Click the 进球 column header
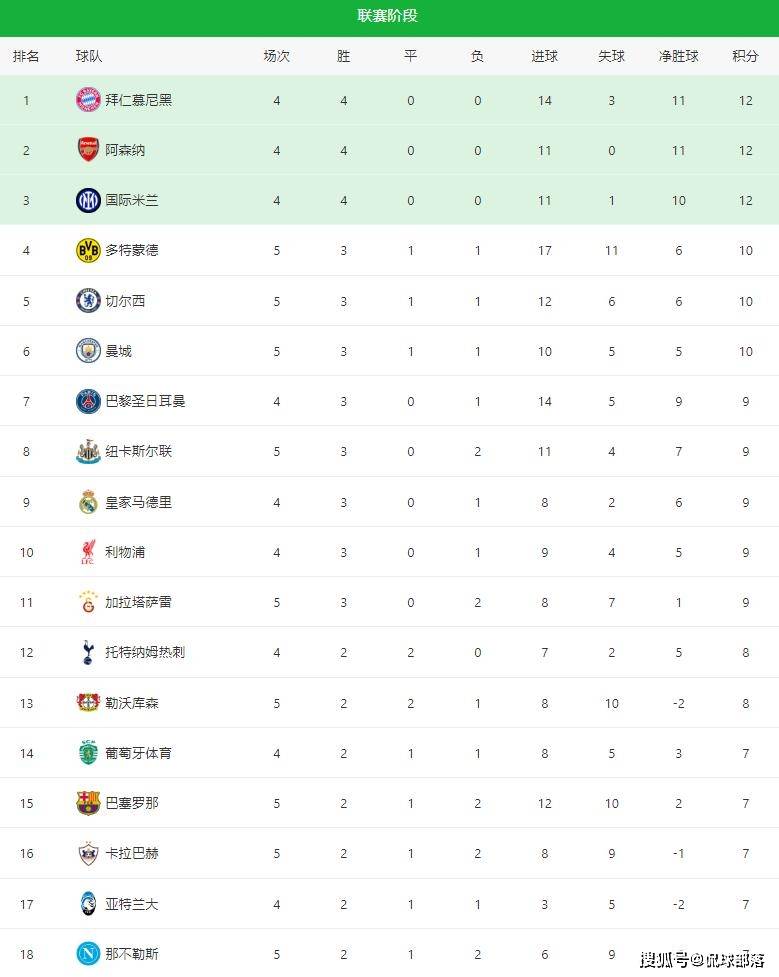Image resolution: width=779 pixels, height=977 pixels. coord(544,56)
